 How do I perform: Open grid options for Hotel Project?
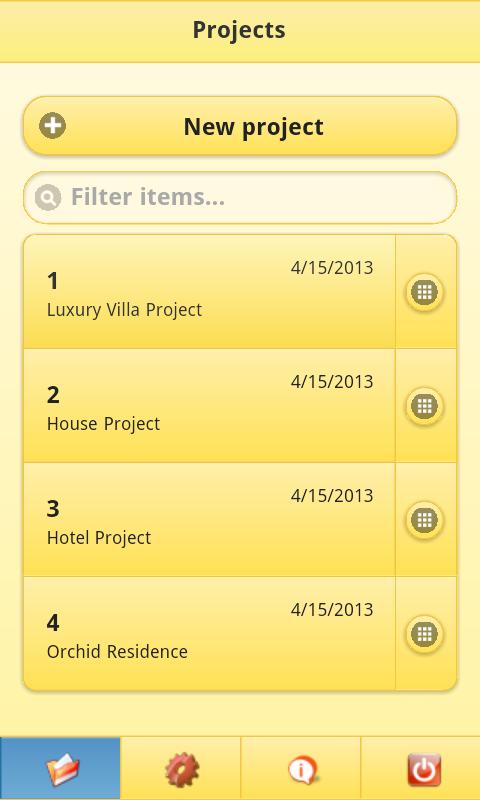tap(424, 520)
